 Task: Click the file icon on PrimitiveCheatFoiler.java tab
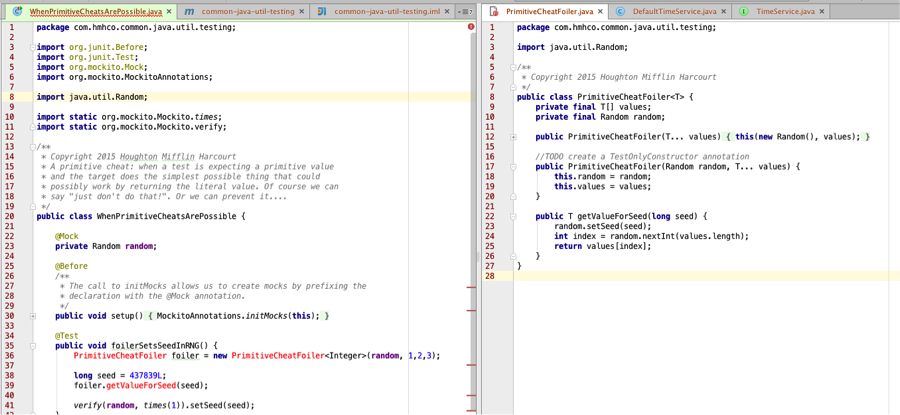click(x=495, y=11)
